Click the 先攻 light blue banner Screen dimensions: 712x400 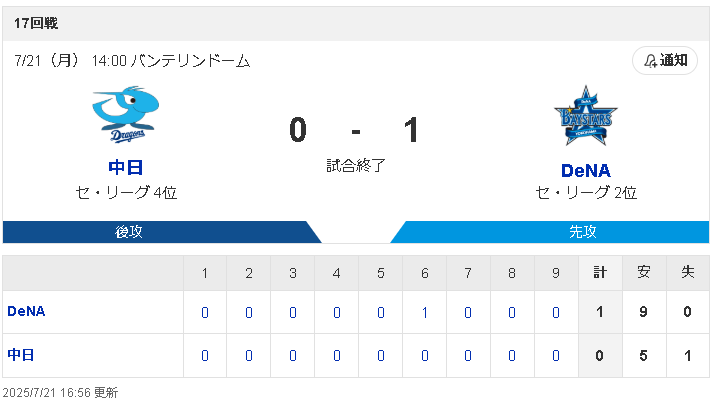click(x=550, y=232)
